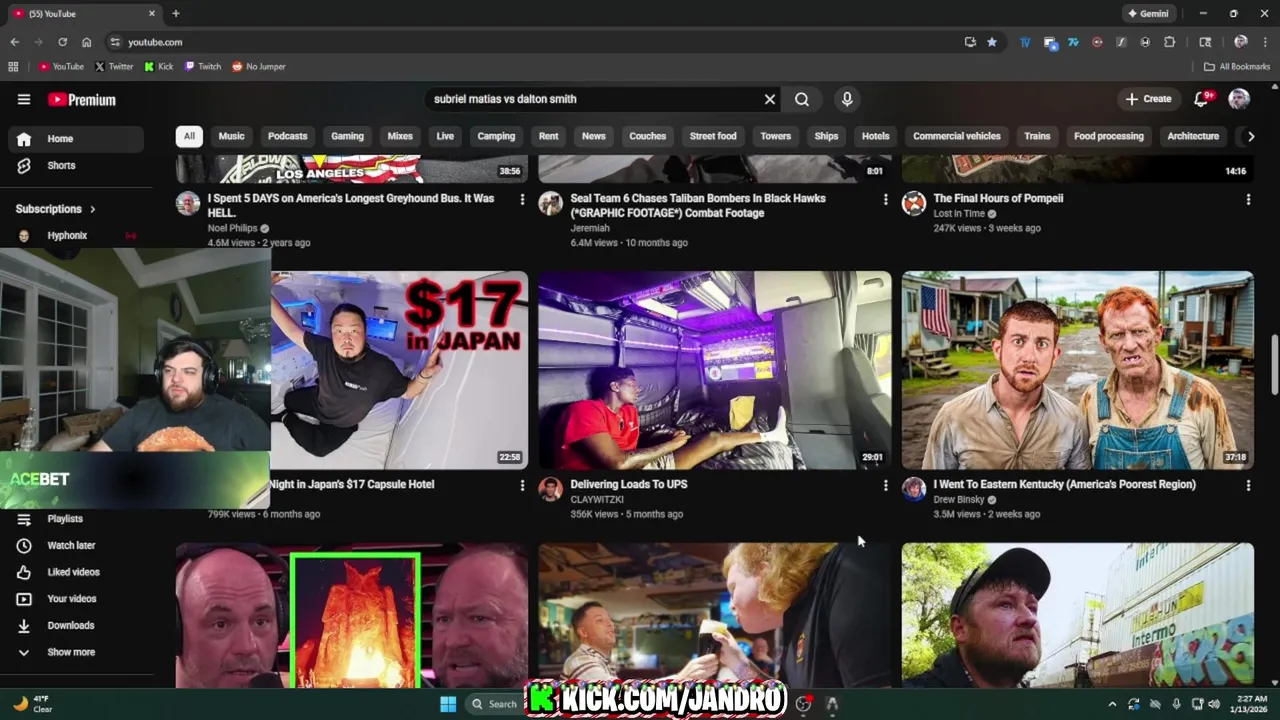Open the Chrome extensions puzzle icon
1280x720 pixels.
point(1170,42)
